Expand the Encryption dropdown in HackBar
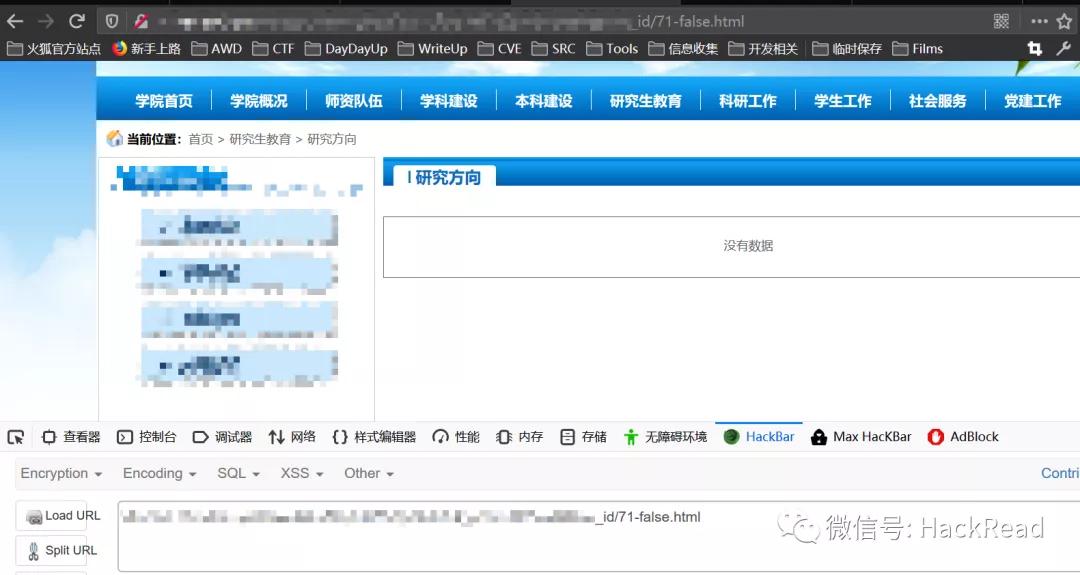The height and width of the screenshot is (575, 1080). (61, 474)
